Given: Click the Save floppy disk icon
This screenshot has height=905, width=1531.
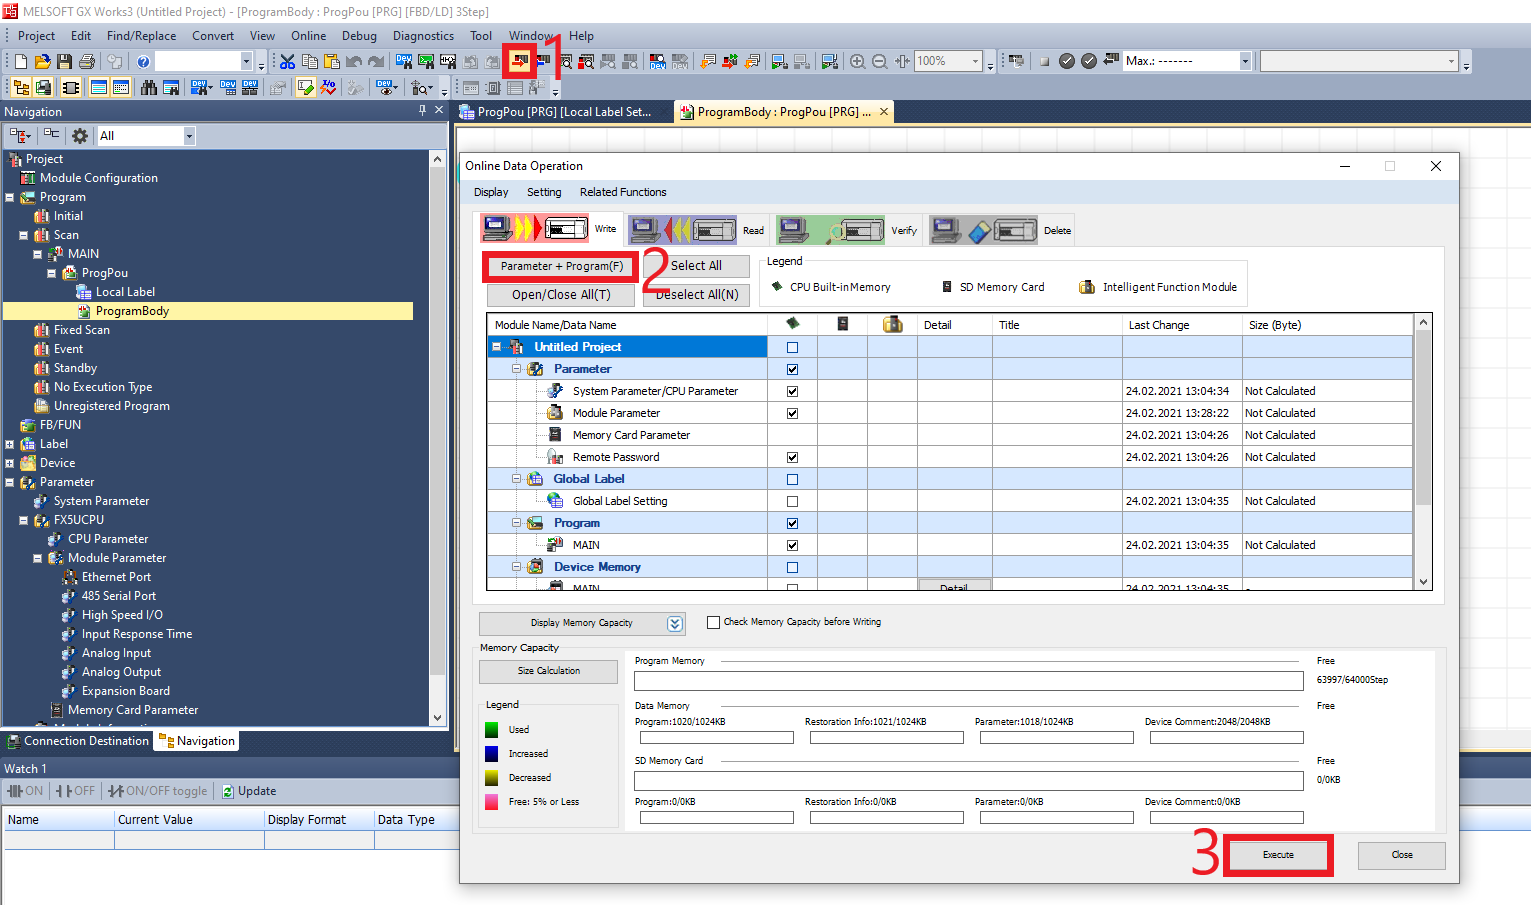Looking at the screenshot, I should [x=64, y=61].
